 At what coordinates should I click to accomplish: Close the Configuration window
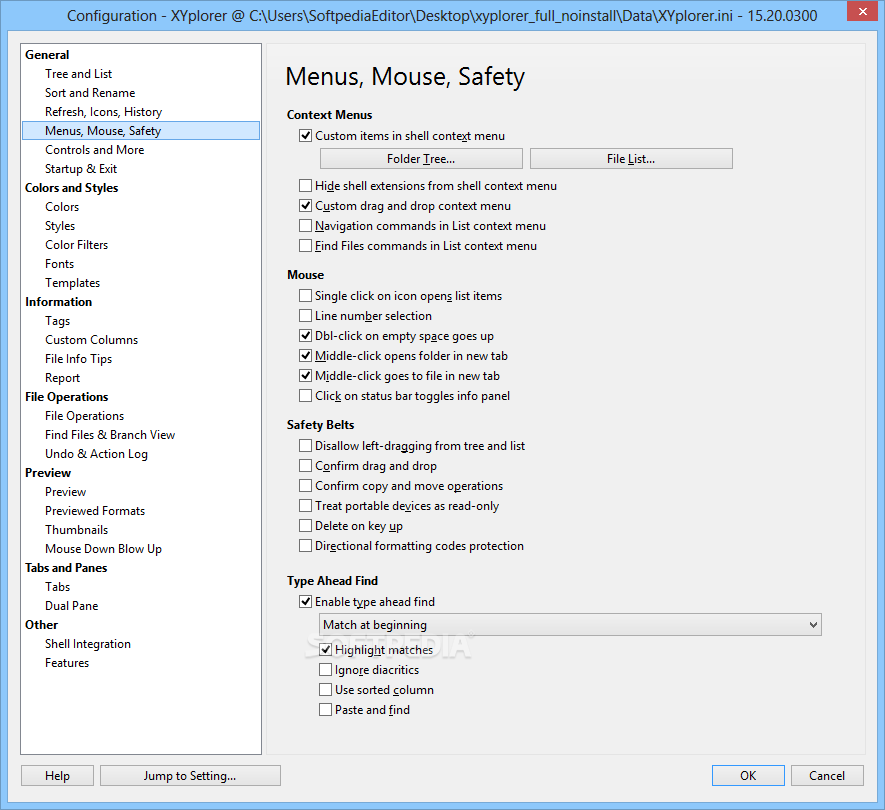[x=862, y=11]
